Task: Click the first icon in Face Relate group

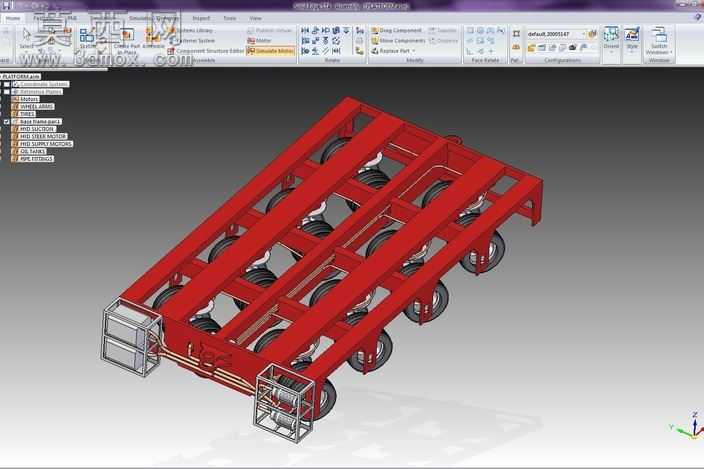Action: [470, 31]
